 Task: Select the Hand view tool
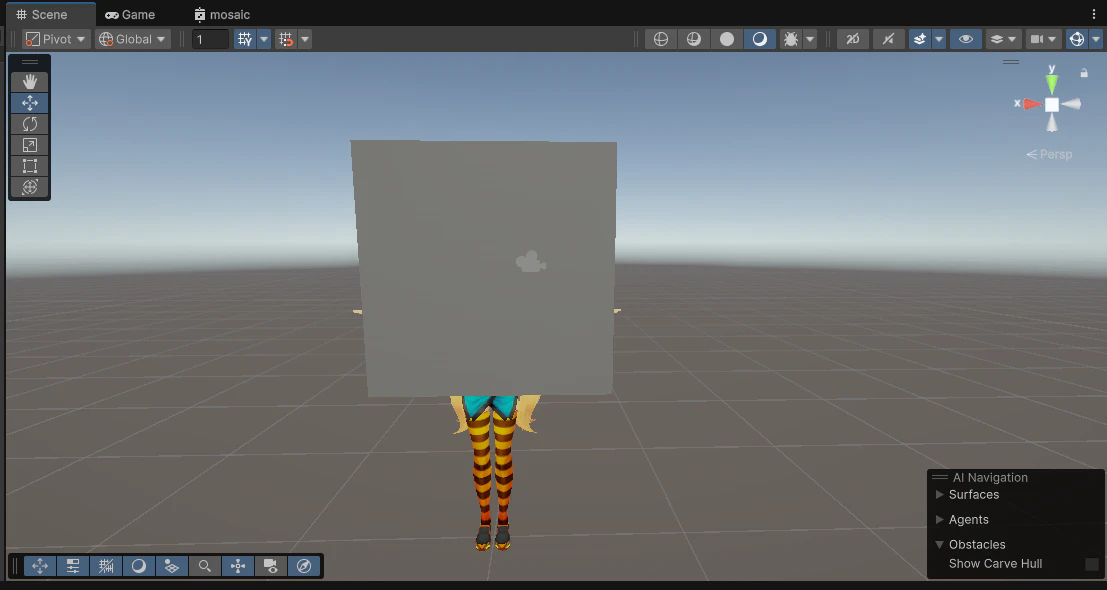pyautogui.click(x=30, y=82)
